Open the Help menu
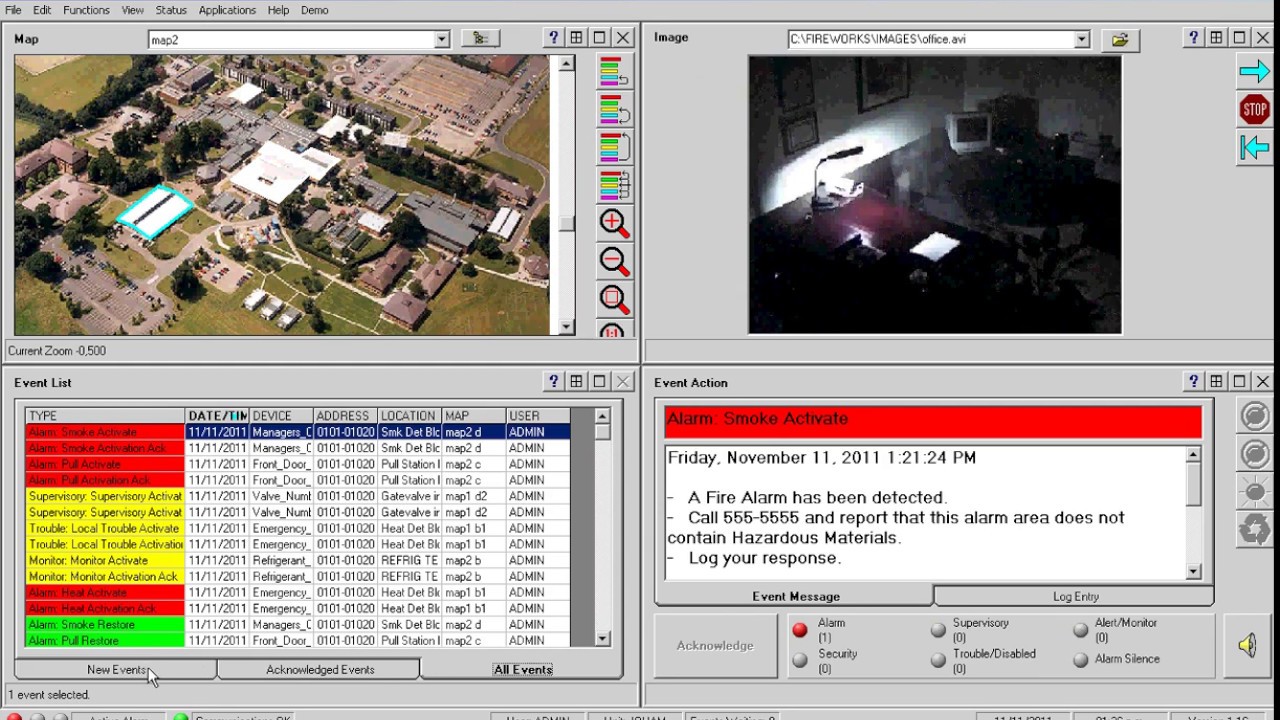 (x=279, y=10)
